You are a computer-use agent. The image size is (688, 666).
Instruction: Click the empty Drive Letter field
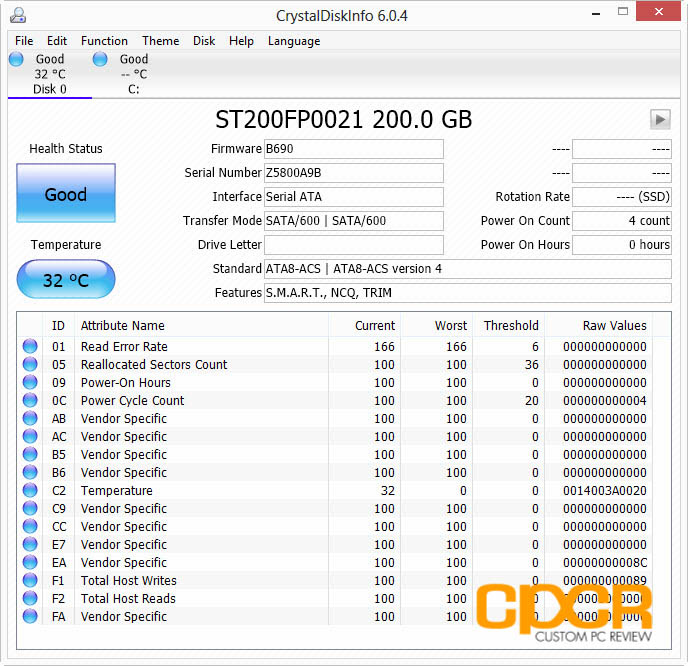354,244
